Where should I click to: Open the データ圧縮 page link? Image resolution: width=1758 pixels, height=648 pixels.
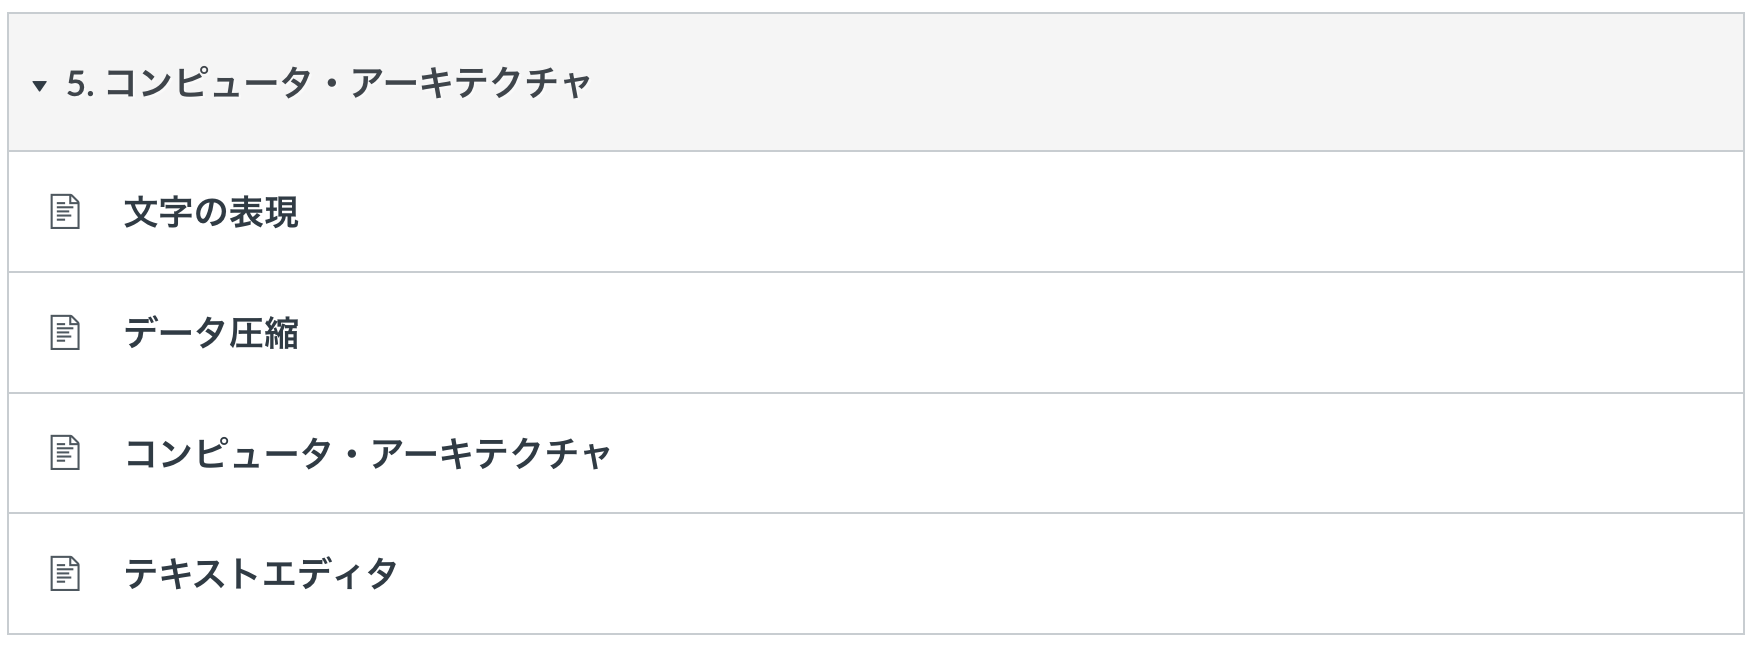211,333
